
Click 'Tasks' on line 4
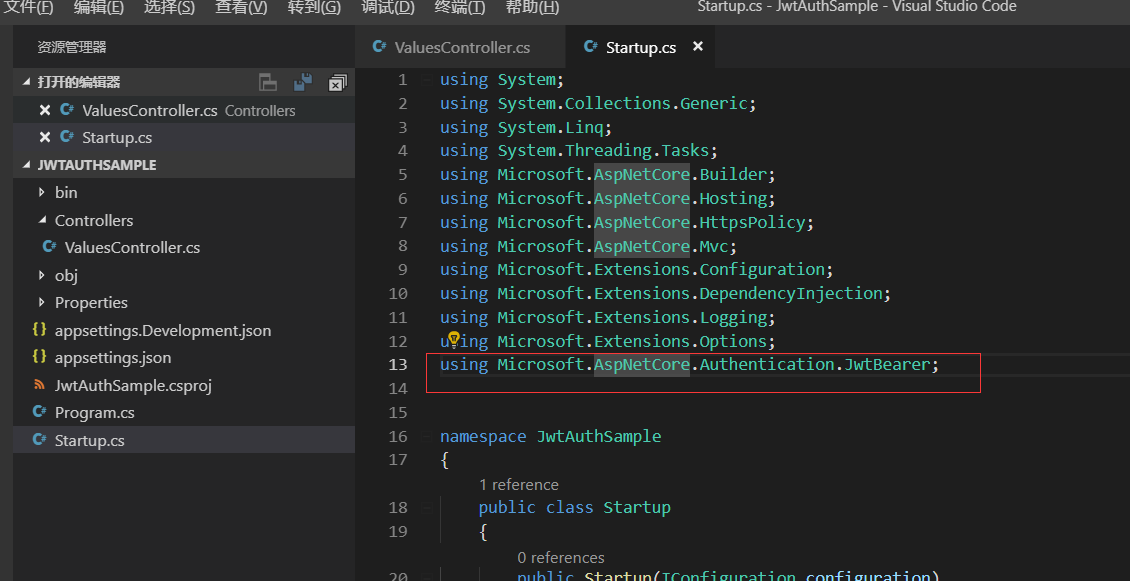(685, 151)
